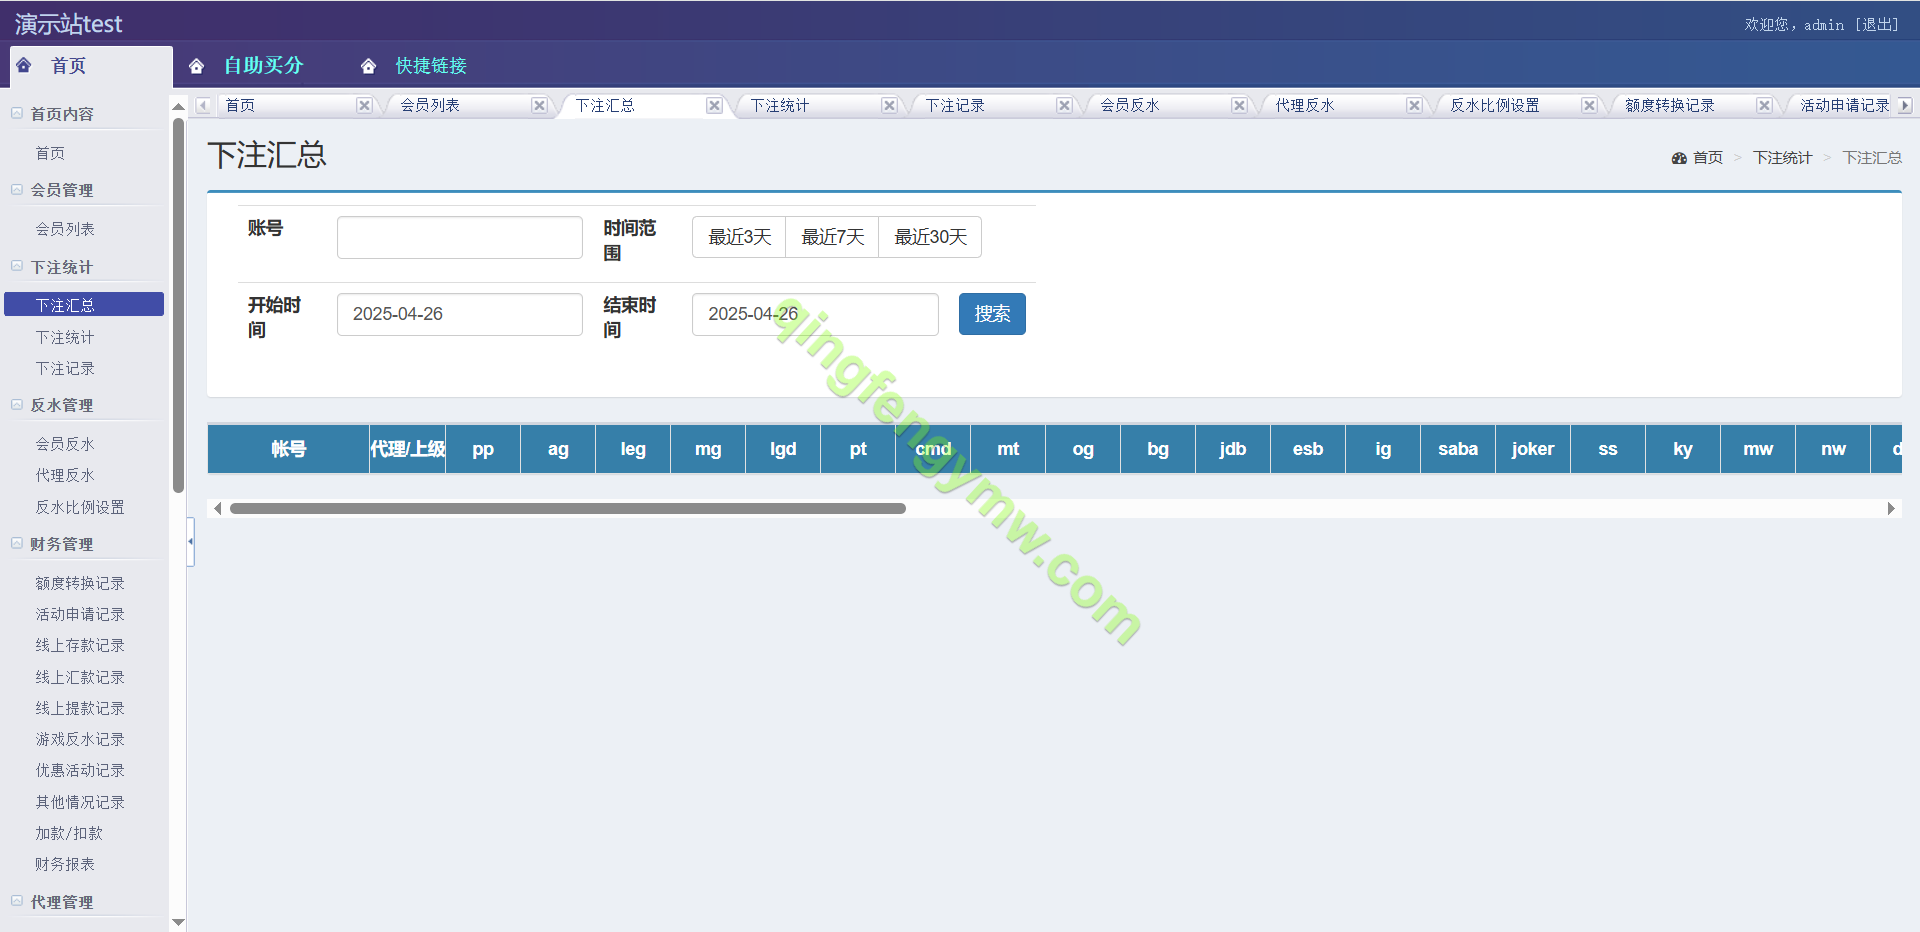Click the home icon beside 自助买分
Viewport: 1920px width, 932px height.
pos(197,66)
